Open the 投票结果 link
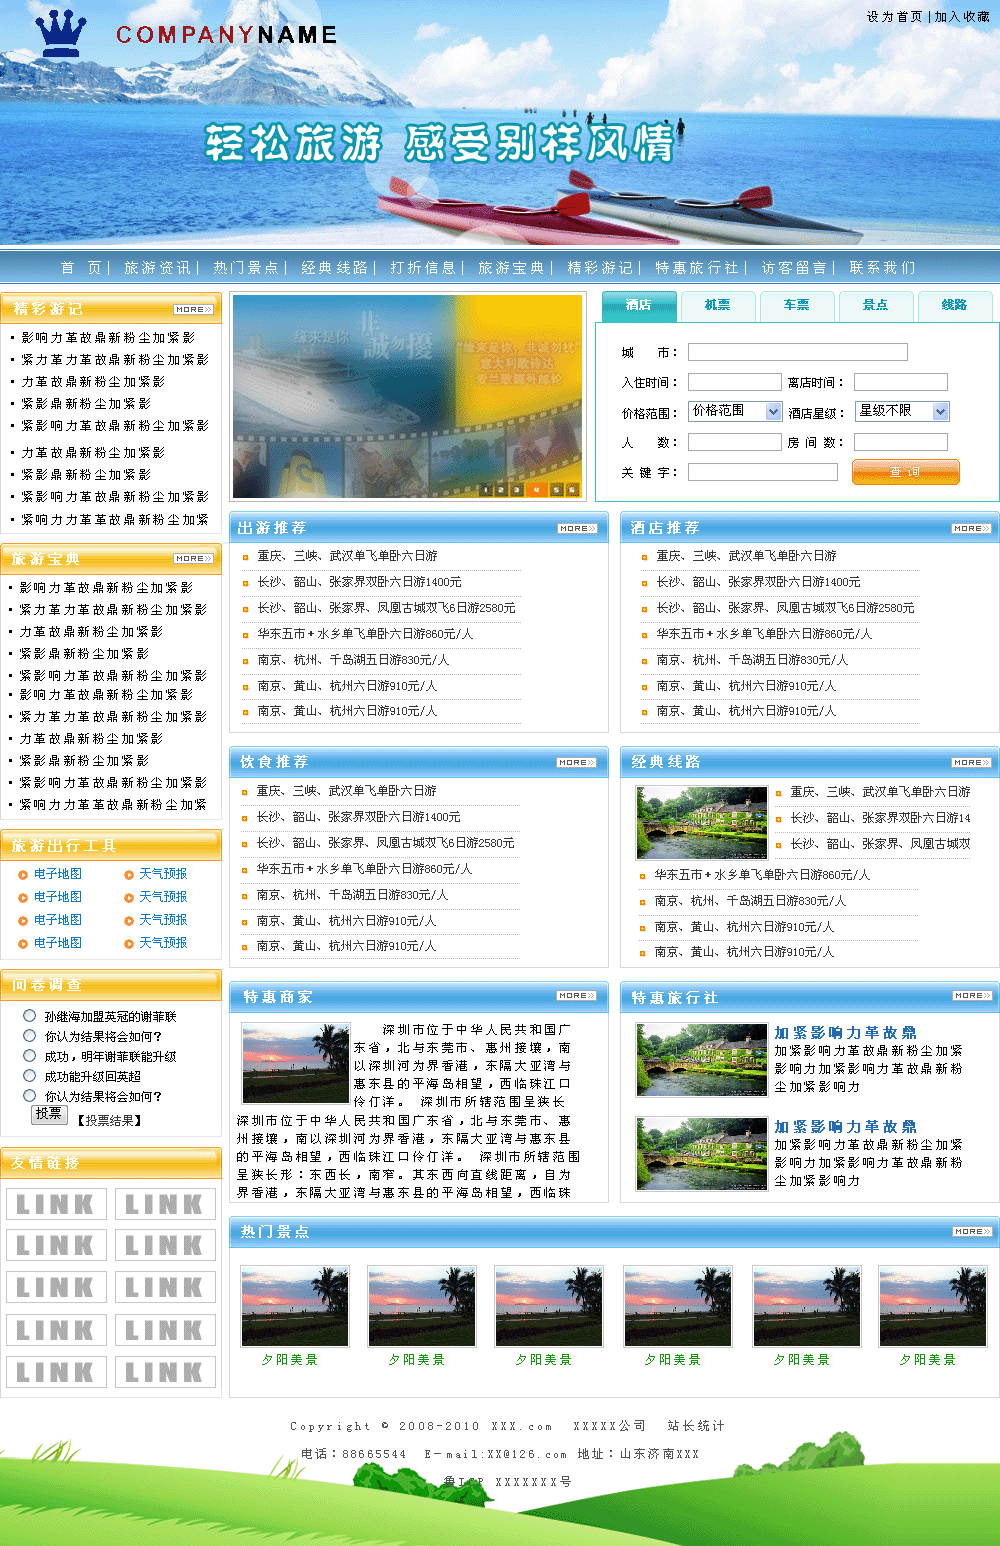Image resolution: width=1000 pixels, height=1546 pixels. [110, 1121]
